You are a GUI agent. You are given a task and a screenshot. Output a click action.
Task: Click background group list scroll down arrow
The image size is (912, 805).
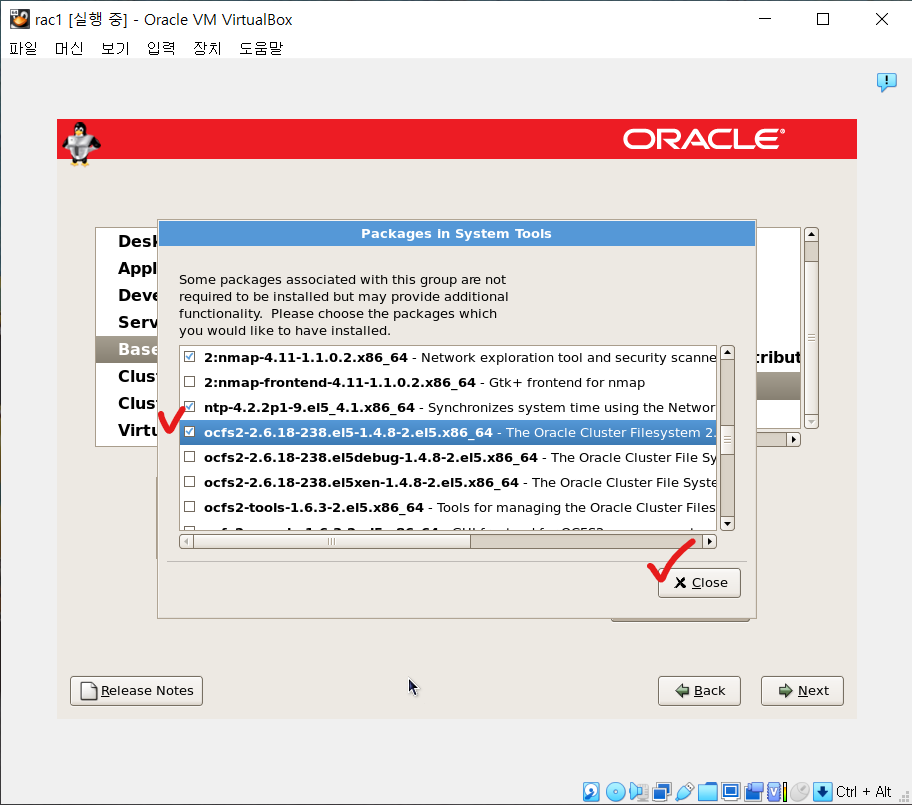pos(811,422)
